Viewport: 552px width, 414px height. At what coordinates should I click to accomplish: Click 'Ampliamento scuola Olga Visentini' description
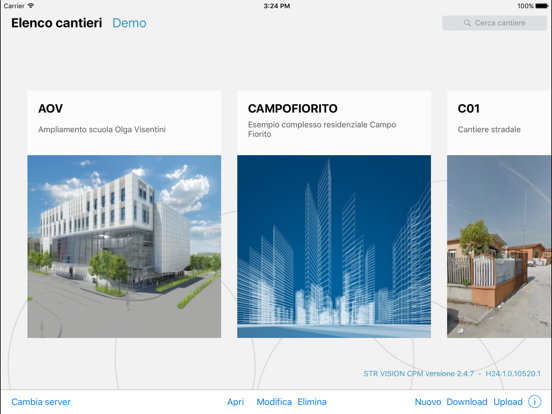coord(102,130)
